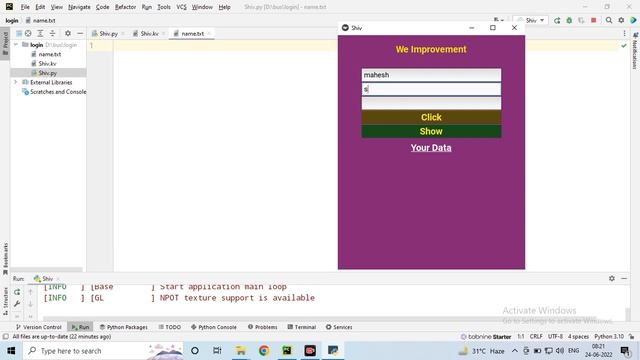Open Project panel gear options
The width and height of the screenshot is (640, 360).
[x=68, y=33]
